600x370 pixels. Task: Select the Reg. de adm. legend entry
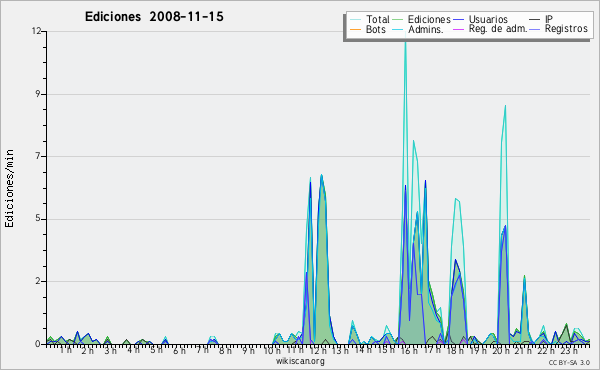490,29
